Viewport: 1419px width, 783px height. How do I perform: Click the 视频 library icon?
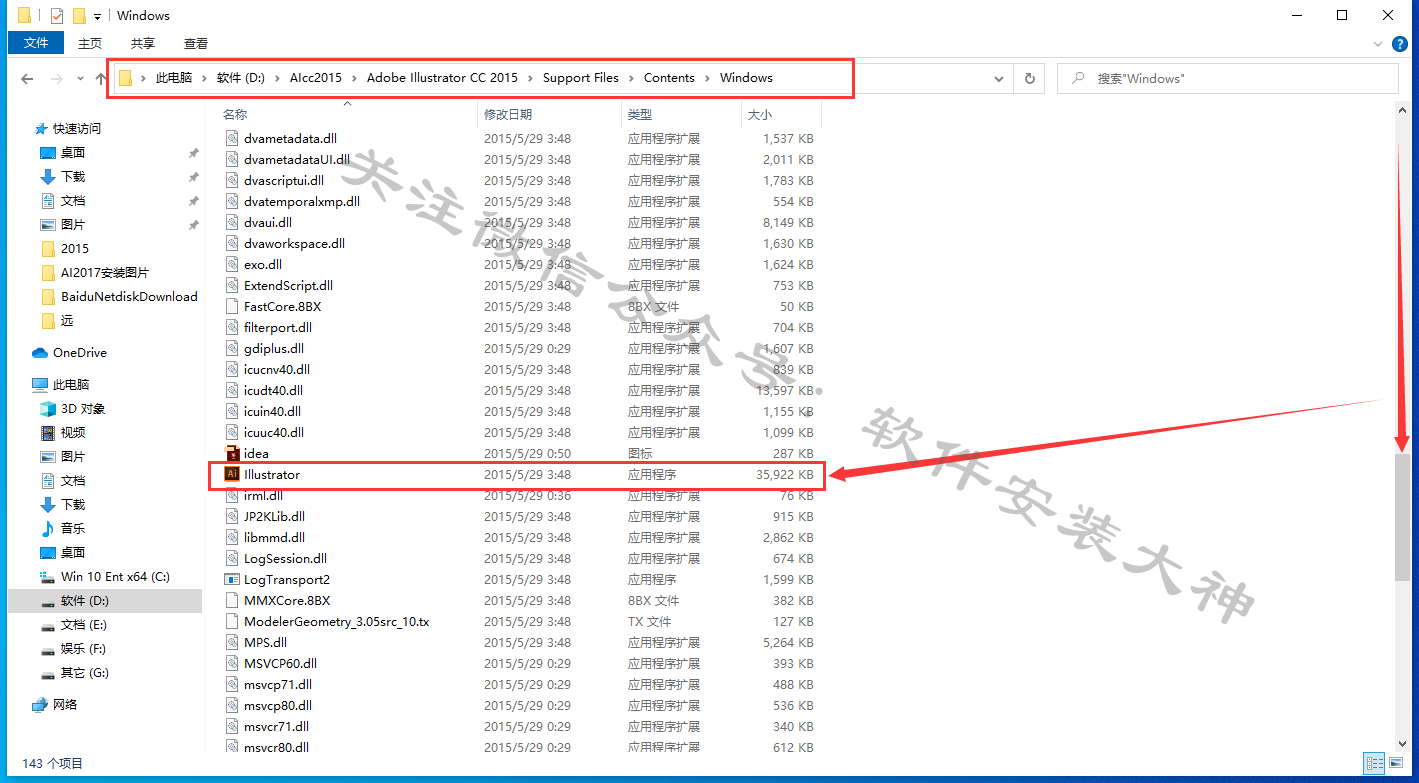click(47, 433)
